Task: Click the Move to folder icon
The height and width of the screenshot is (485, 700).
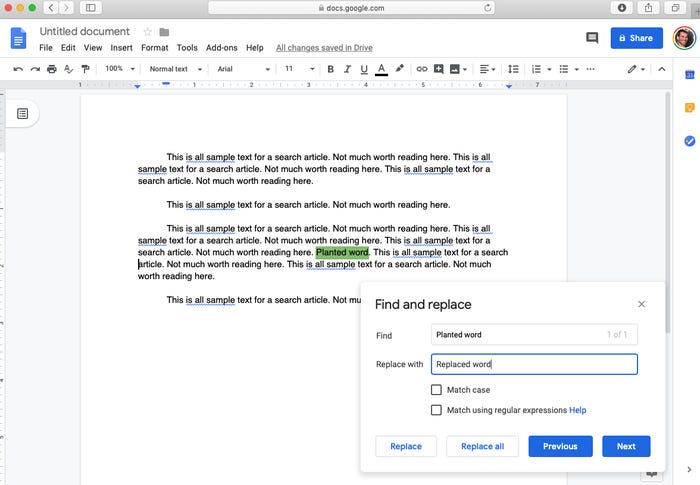Action: (164, 32)
